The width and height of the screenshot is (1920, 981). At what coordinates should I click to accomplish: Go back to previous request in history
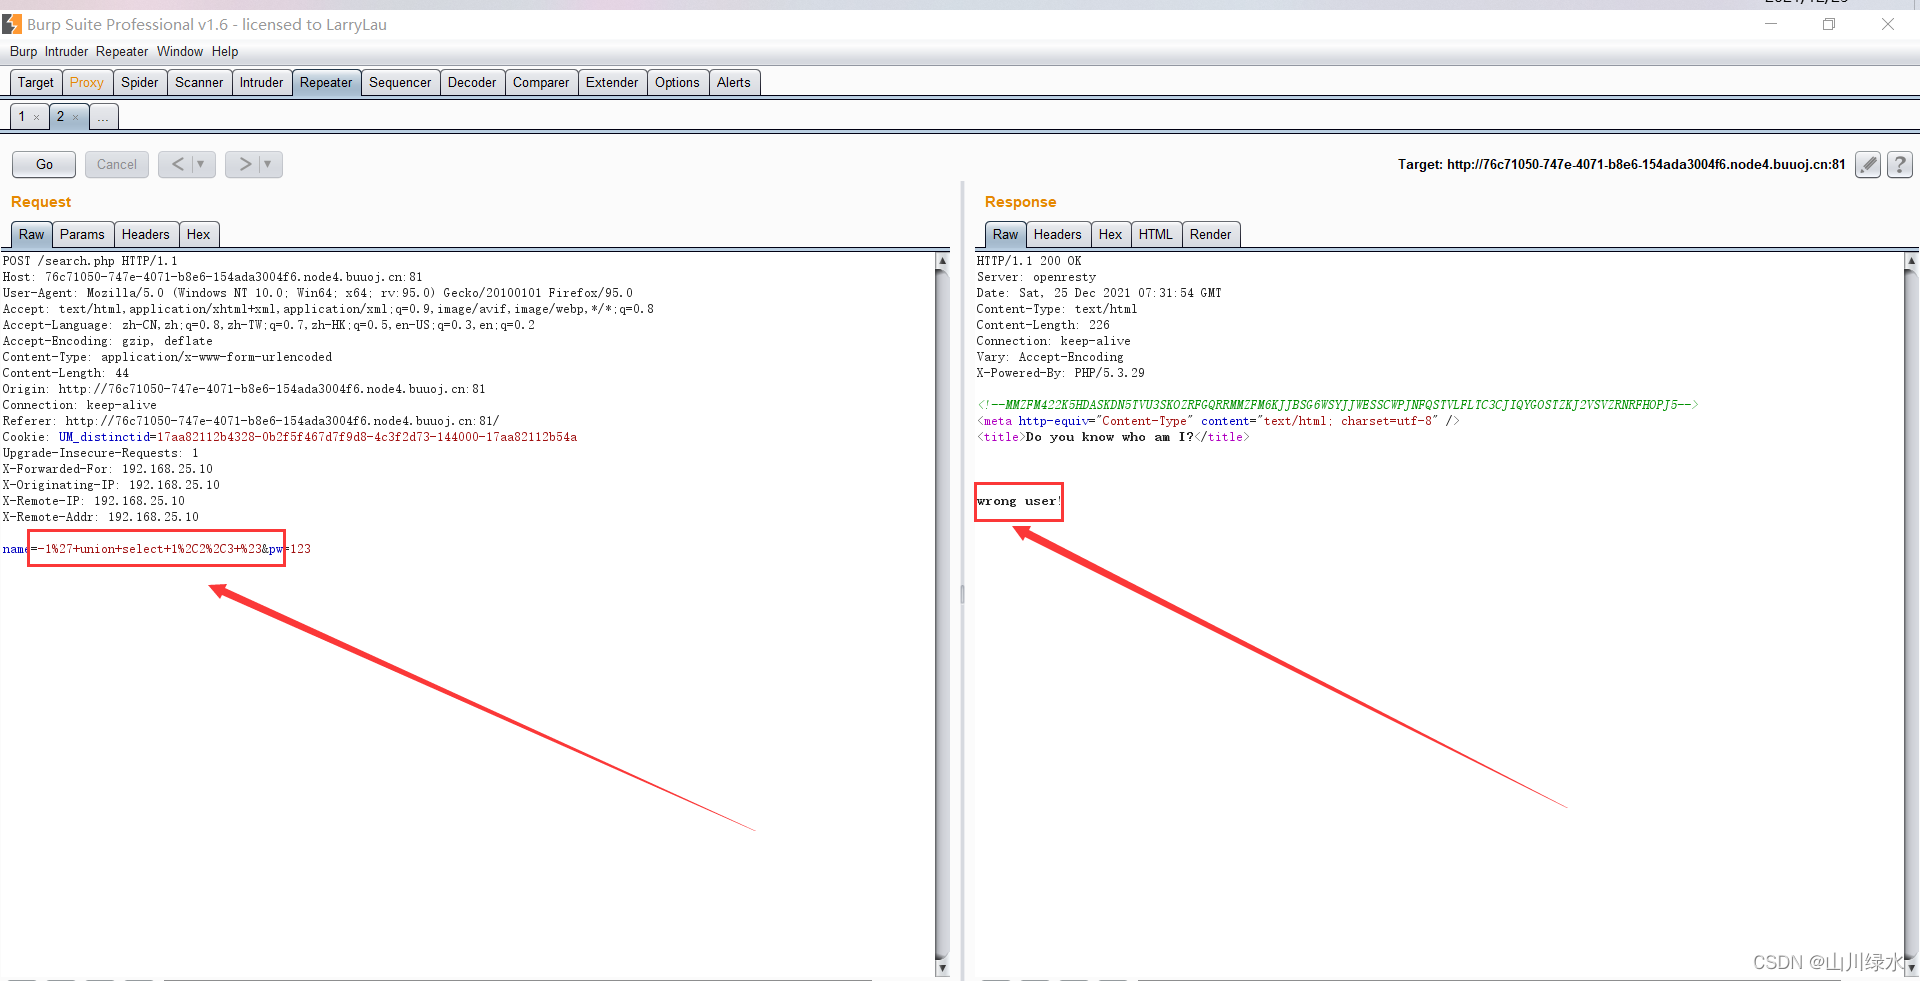[x=177, y=164]
